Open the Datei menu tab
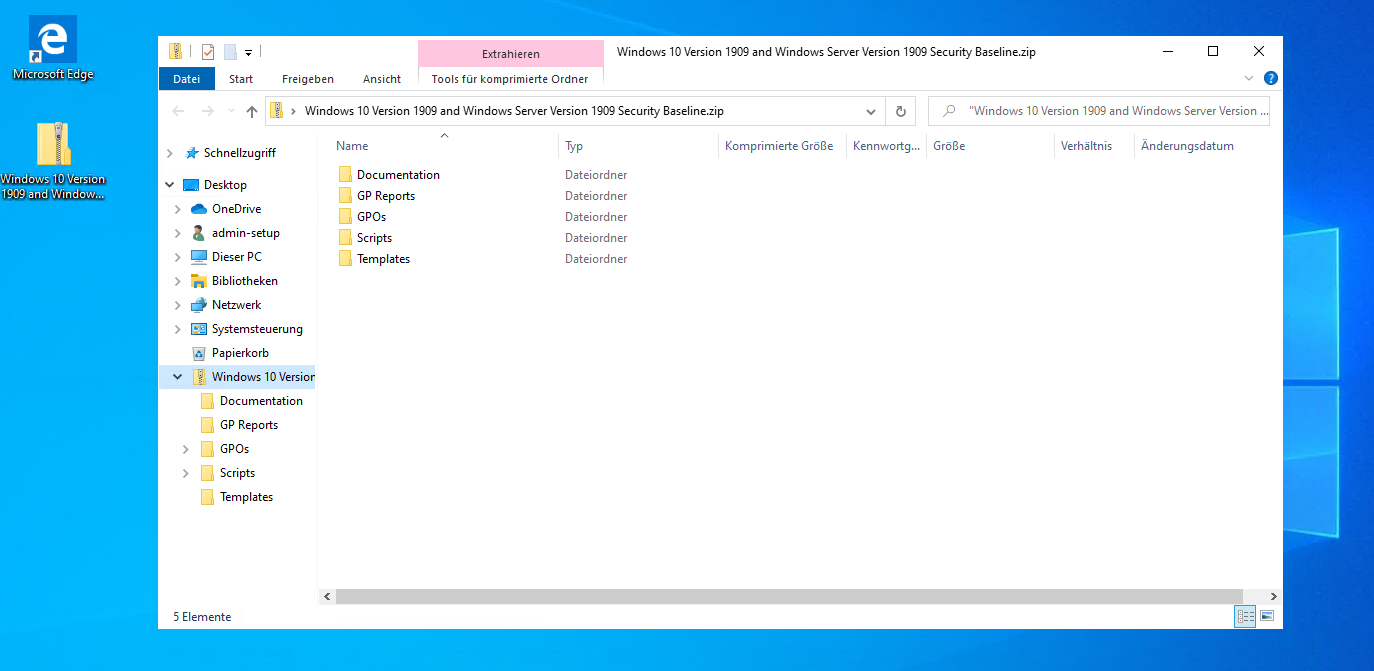 pos(187,79)
